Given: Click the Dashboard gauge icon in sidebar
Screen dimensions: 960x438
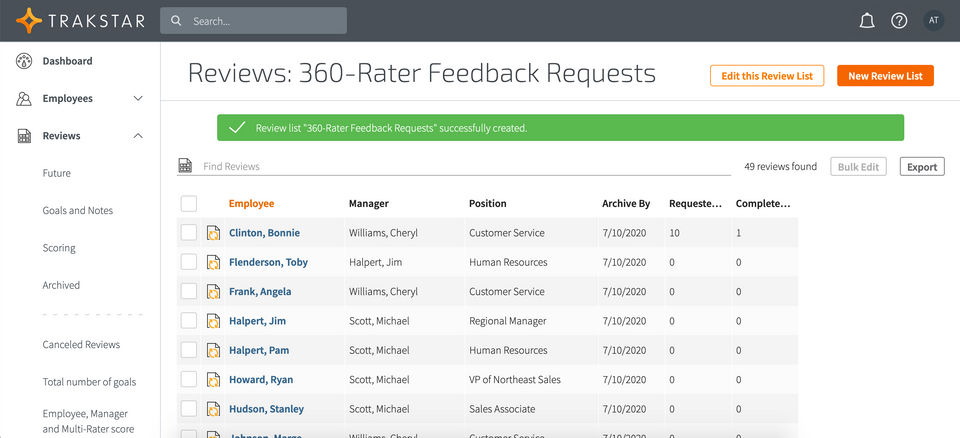Looking at the screenshot, I should click(24, 61).
